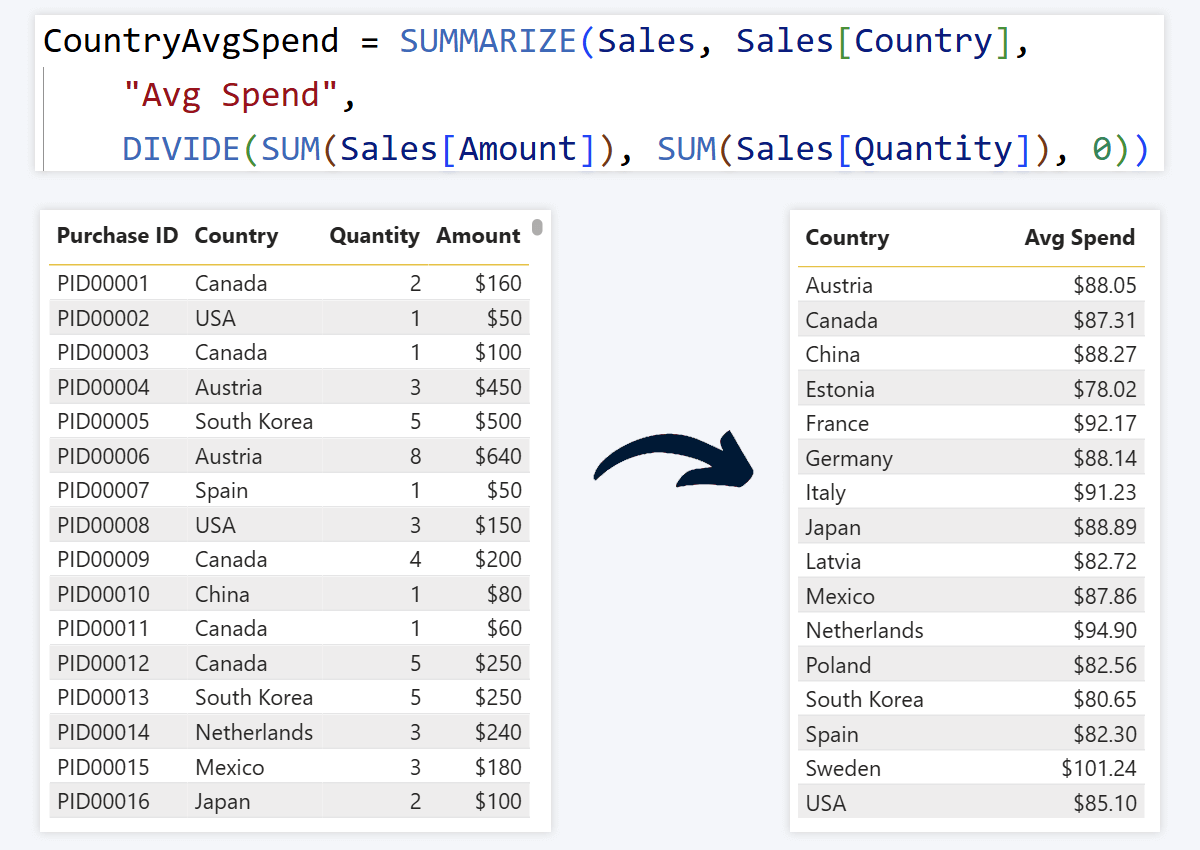
Task: Select cell PID00015
Action: coord(103,767)
